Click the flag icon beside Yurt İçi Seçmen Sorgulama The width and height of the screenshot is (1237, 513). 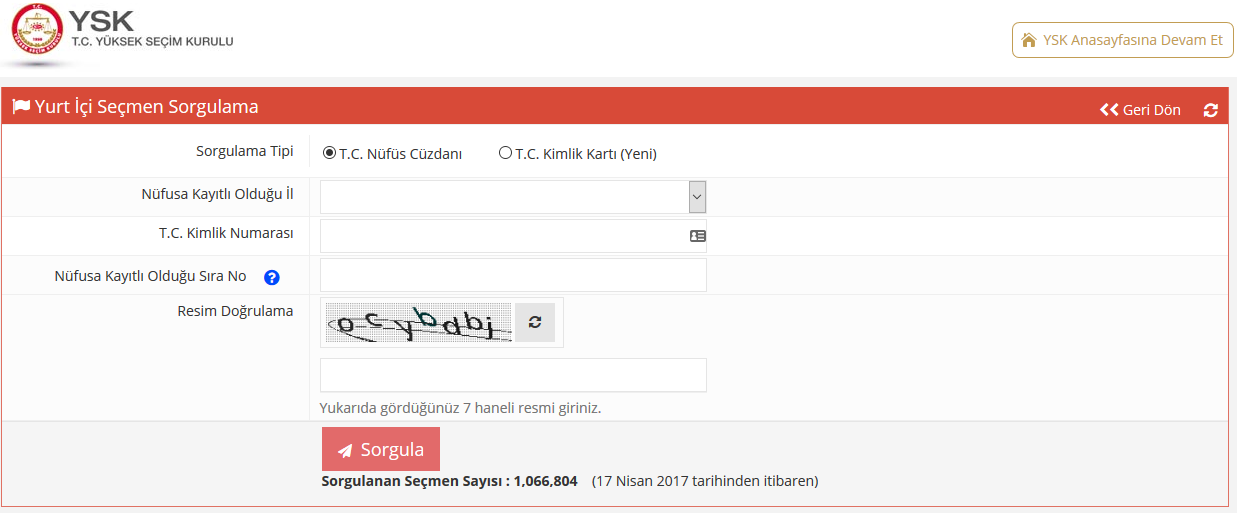click(x=21, y=106)
